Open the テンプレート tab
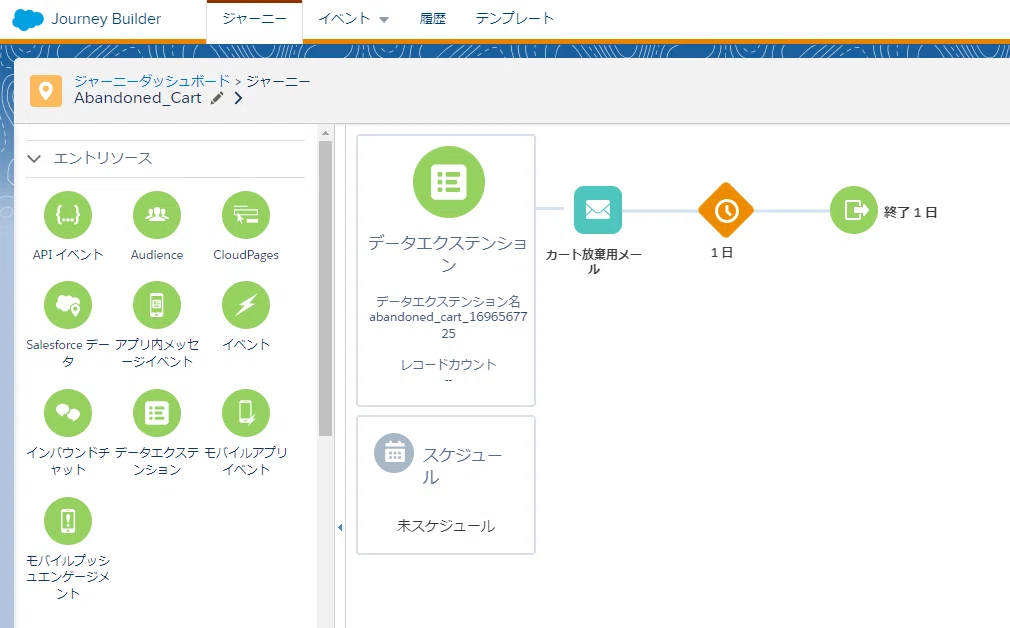The width and height of the screenshot is (1010, 628). 514,19
